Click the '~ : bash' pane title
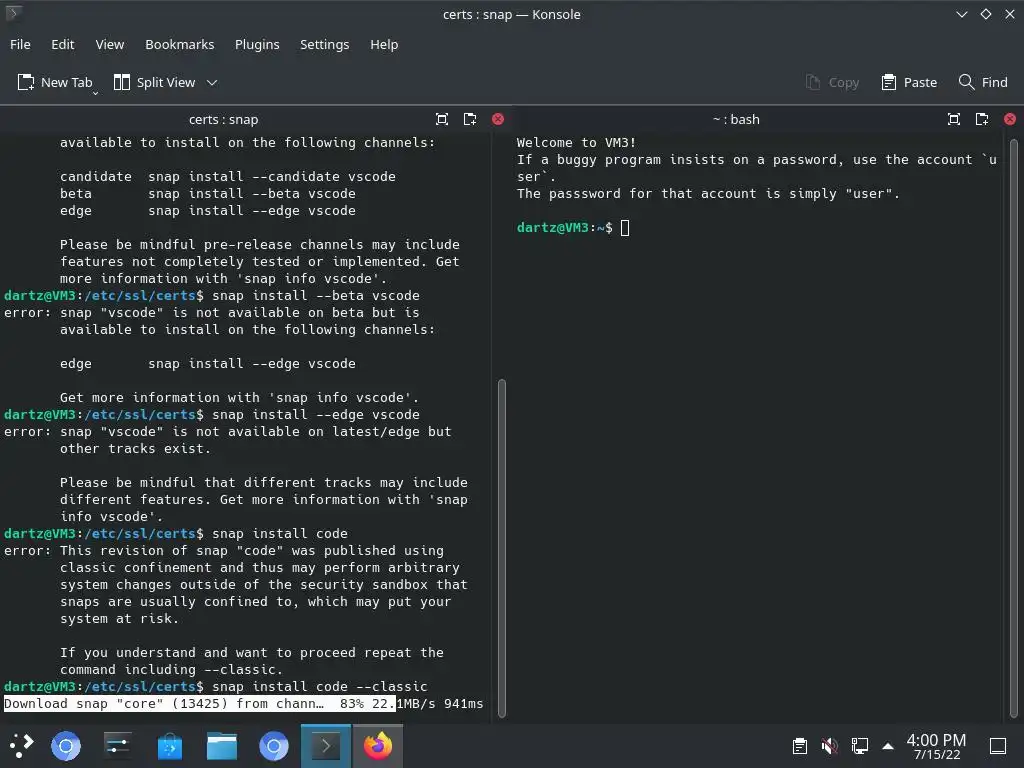The height and width of the screenshot is (768, 1024). click(x=736, y=120)
